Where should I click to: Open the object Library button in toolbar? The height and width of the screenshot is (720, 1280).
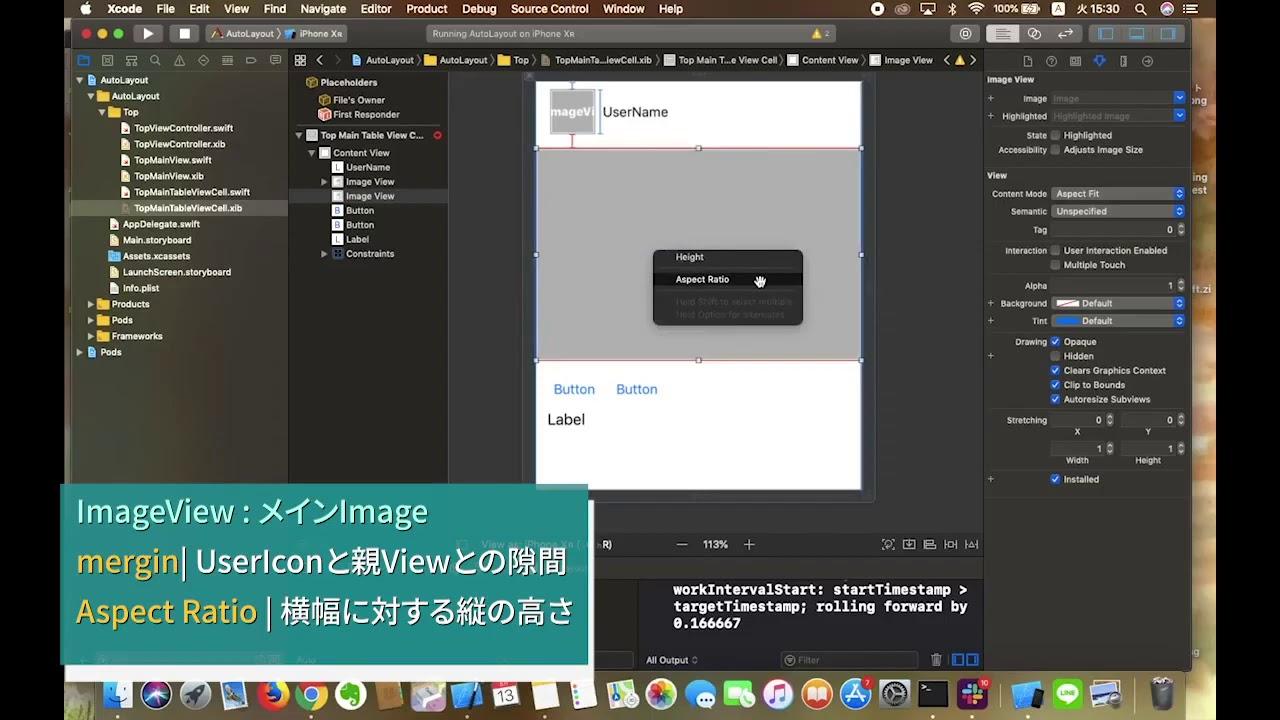click(x=965, y=33)
